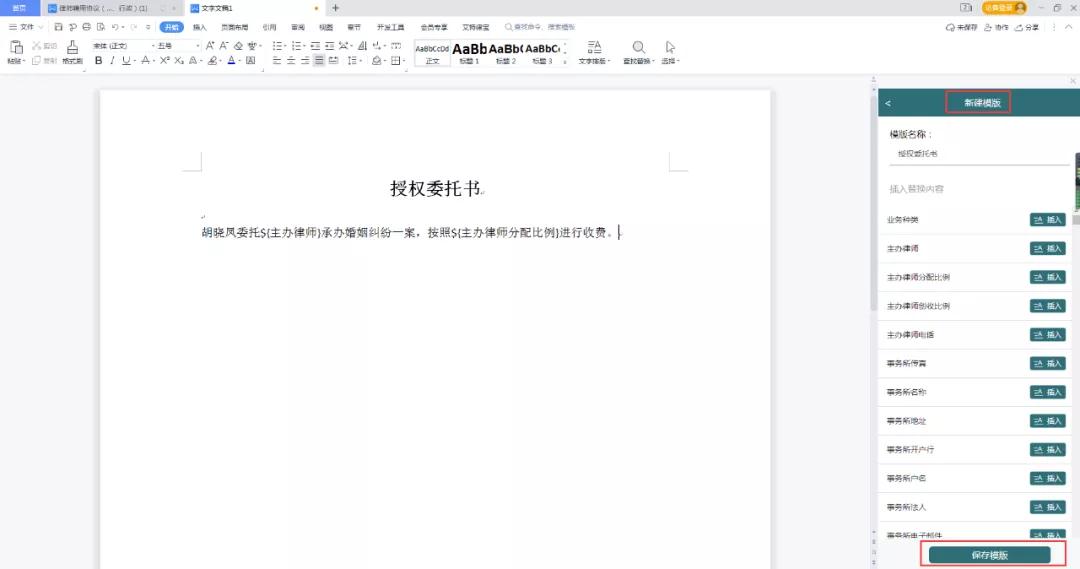Open the Developer Tools ribbon tab
Screen dimensions: 1080x569
[391, 27]
